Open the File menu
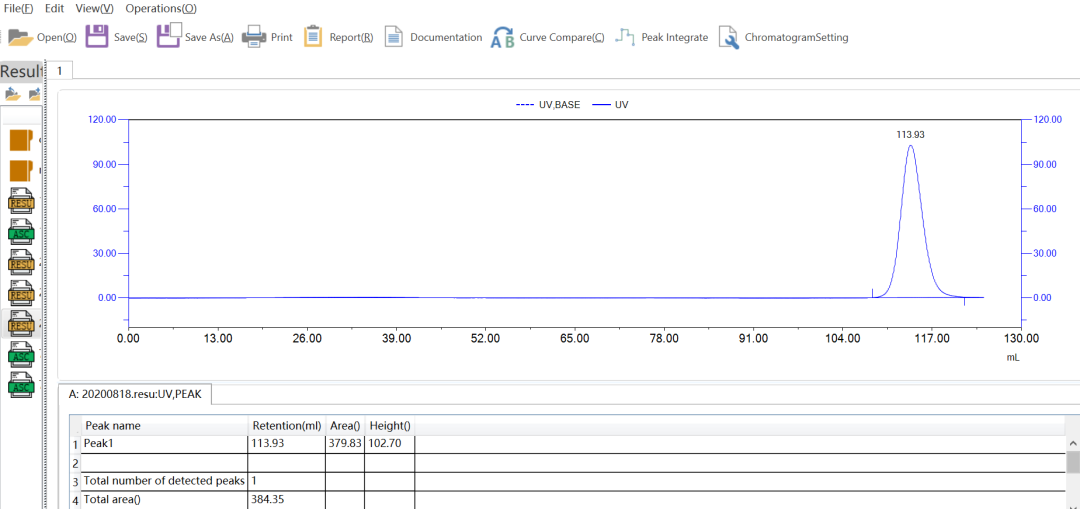Image resolution: width=1080 pixels, height=509 pixels. (18, 8)
